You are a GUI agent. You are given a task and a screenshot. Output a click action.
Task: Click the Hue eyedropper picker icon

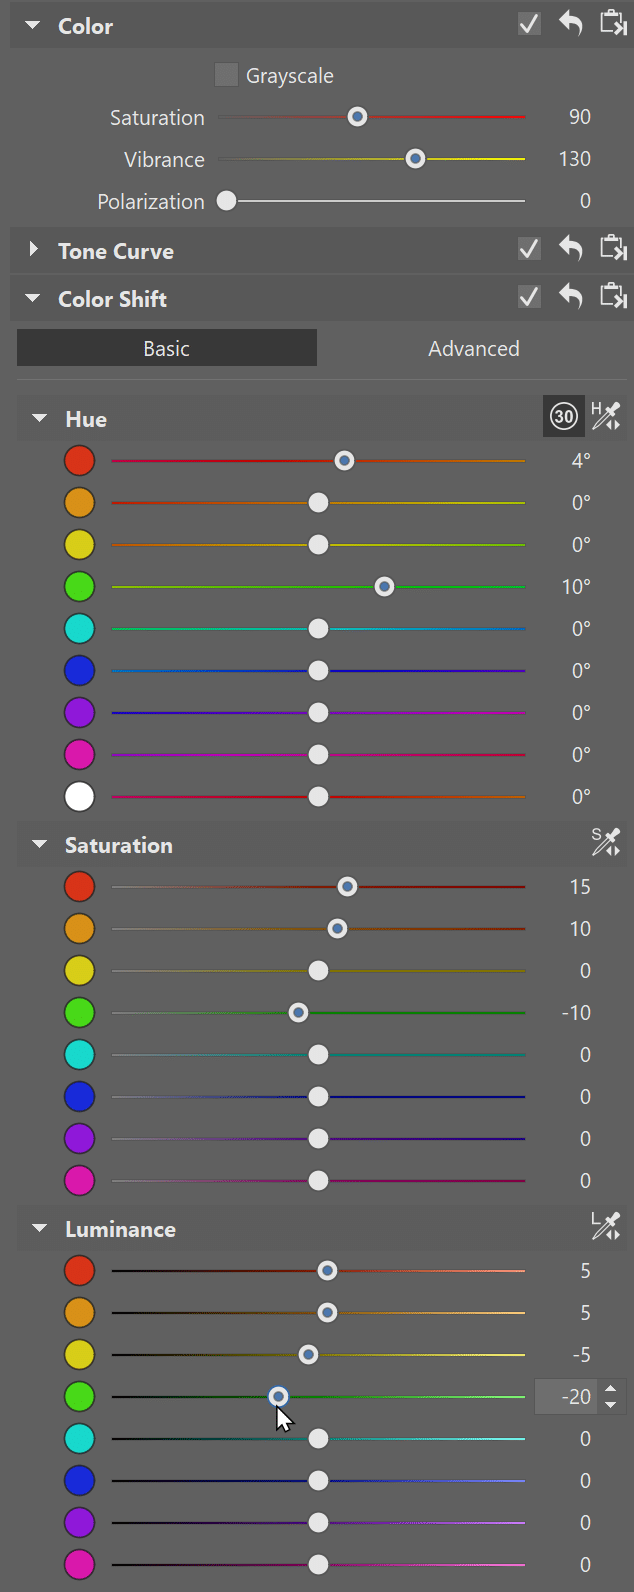click(x=606, y=416)
